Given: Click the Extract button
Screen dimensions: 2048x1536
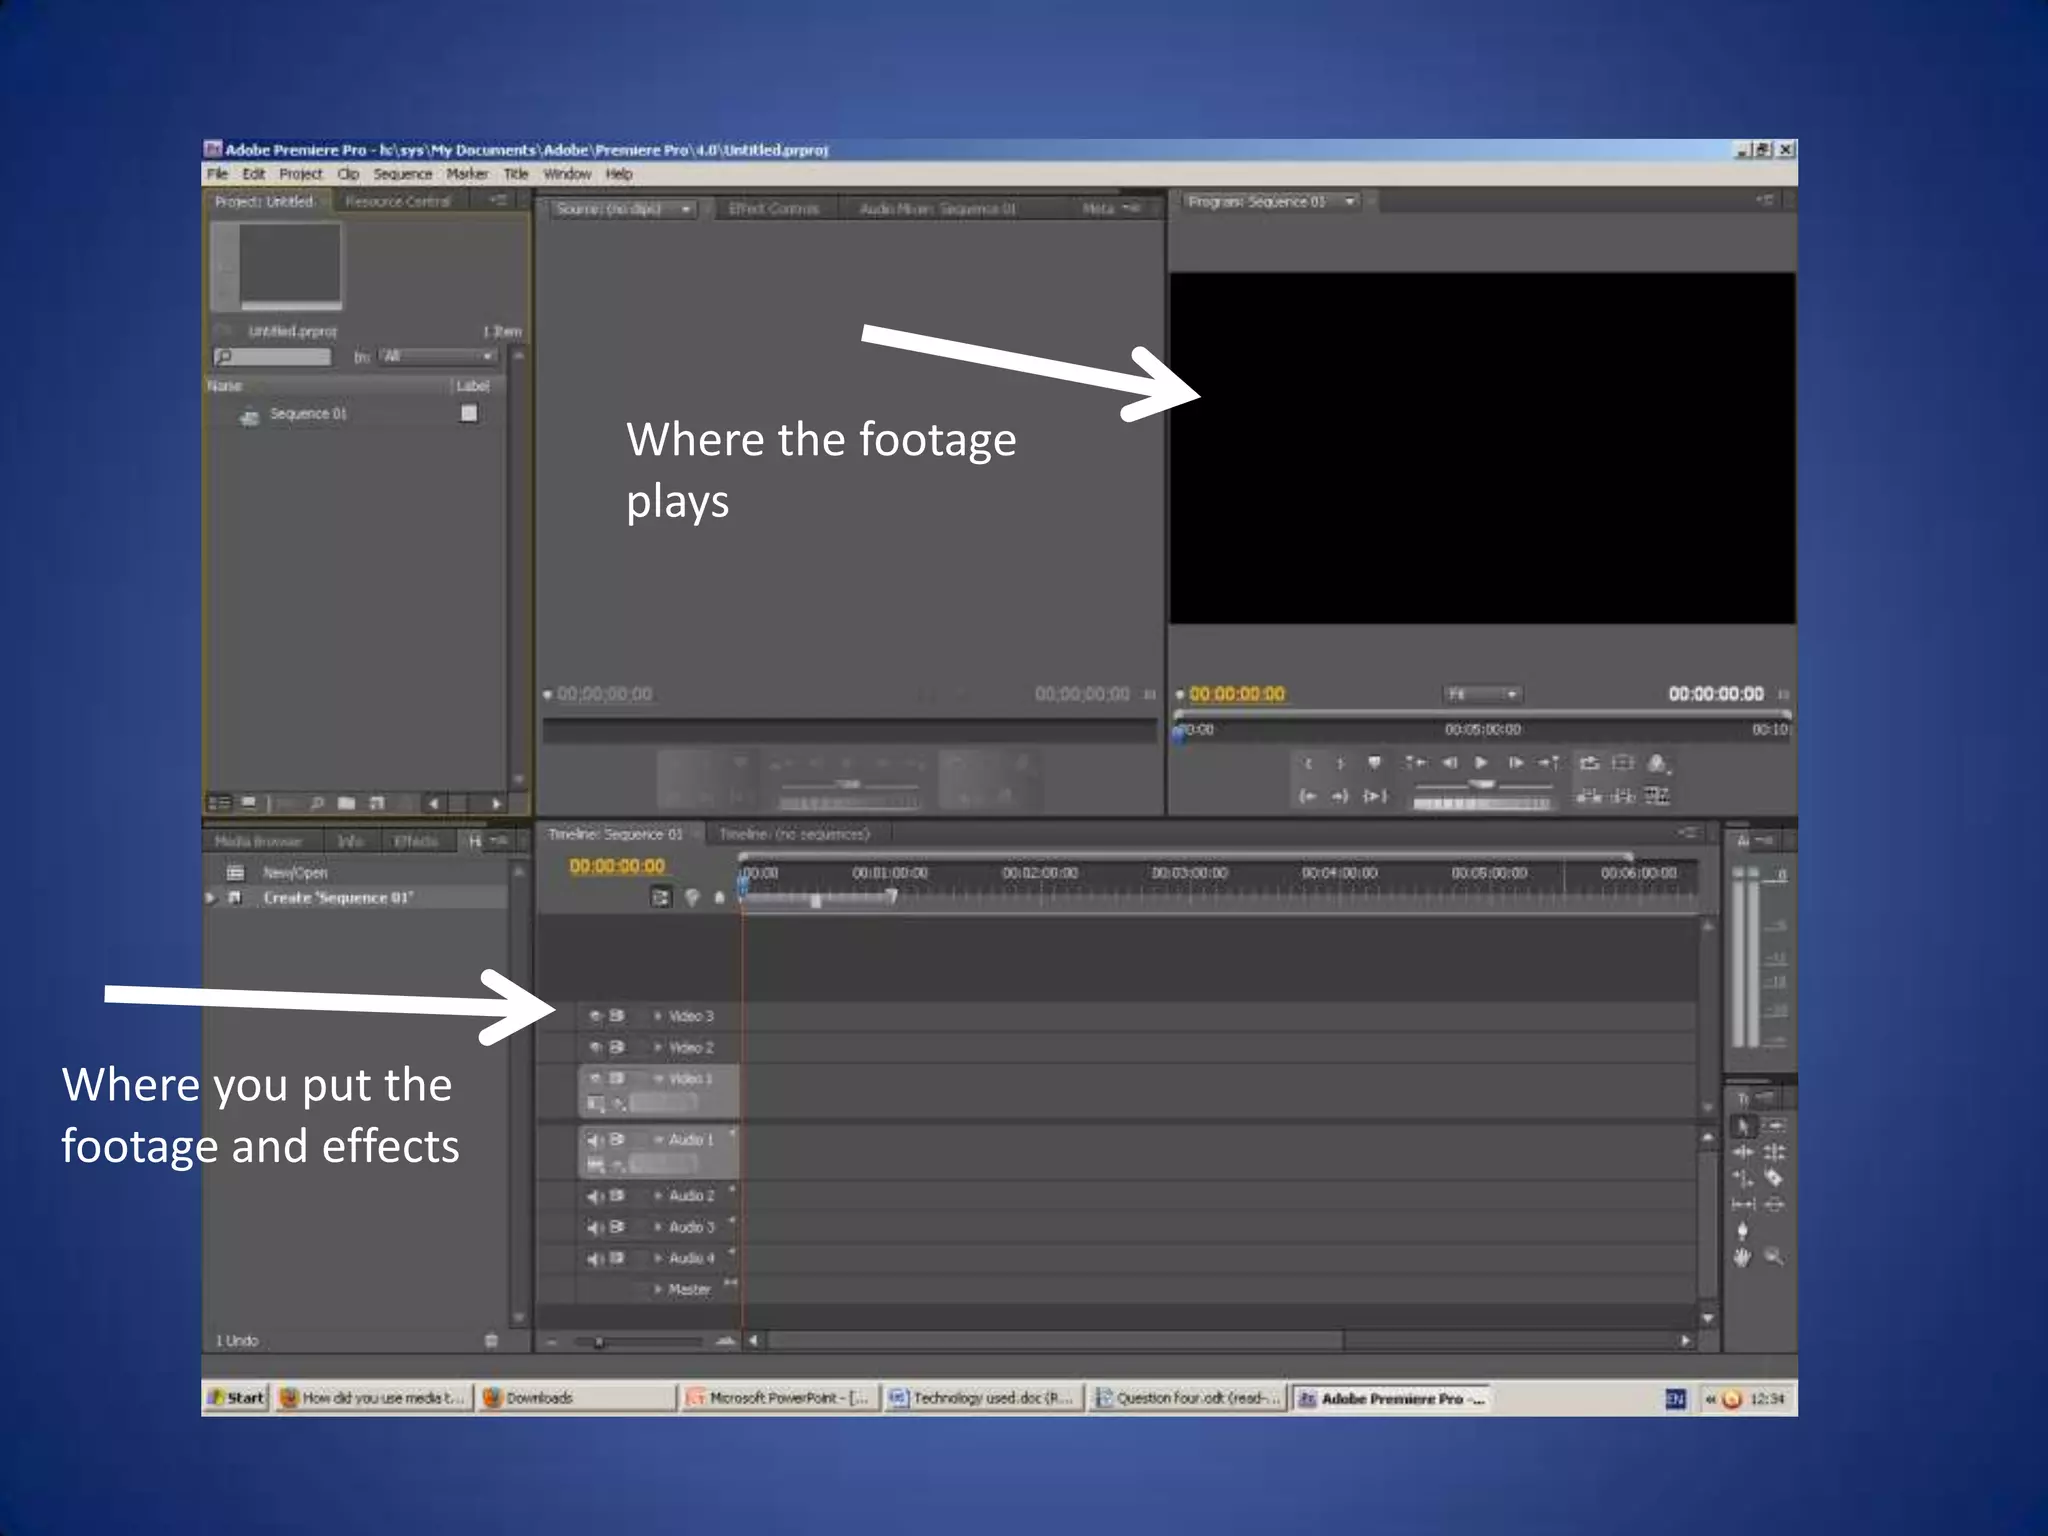Looking at the screenshot, I should (1623, 796).
